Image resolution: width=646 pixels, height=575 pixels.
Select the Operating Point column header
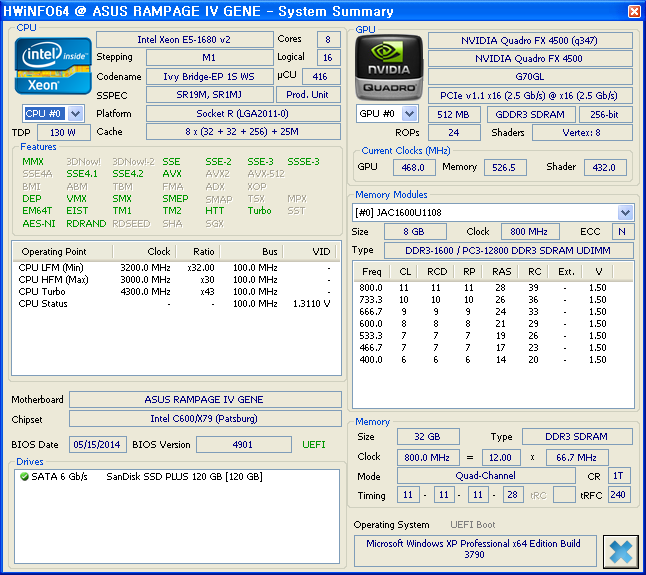click(63, 252)
